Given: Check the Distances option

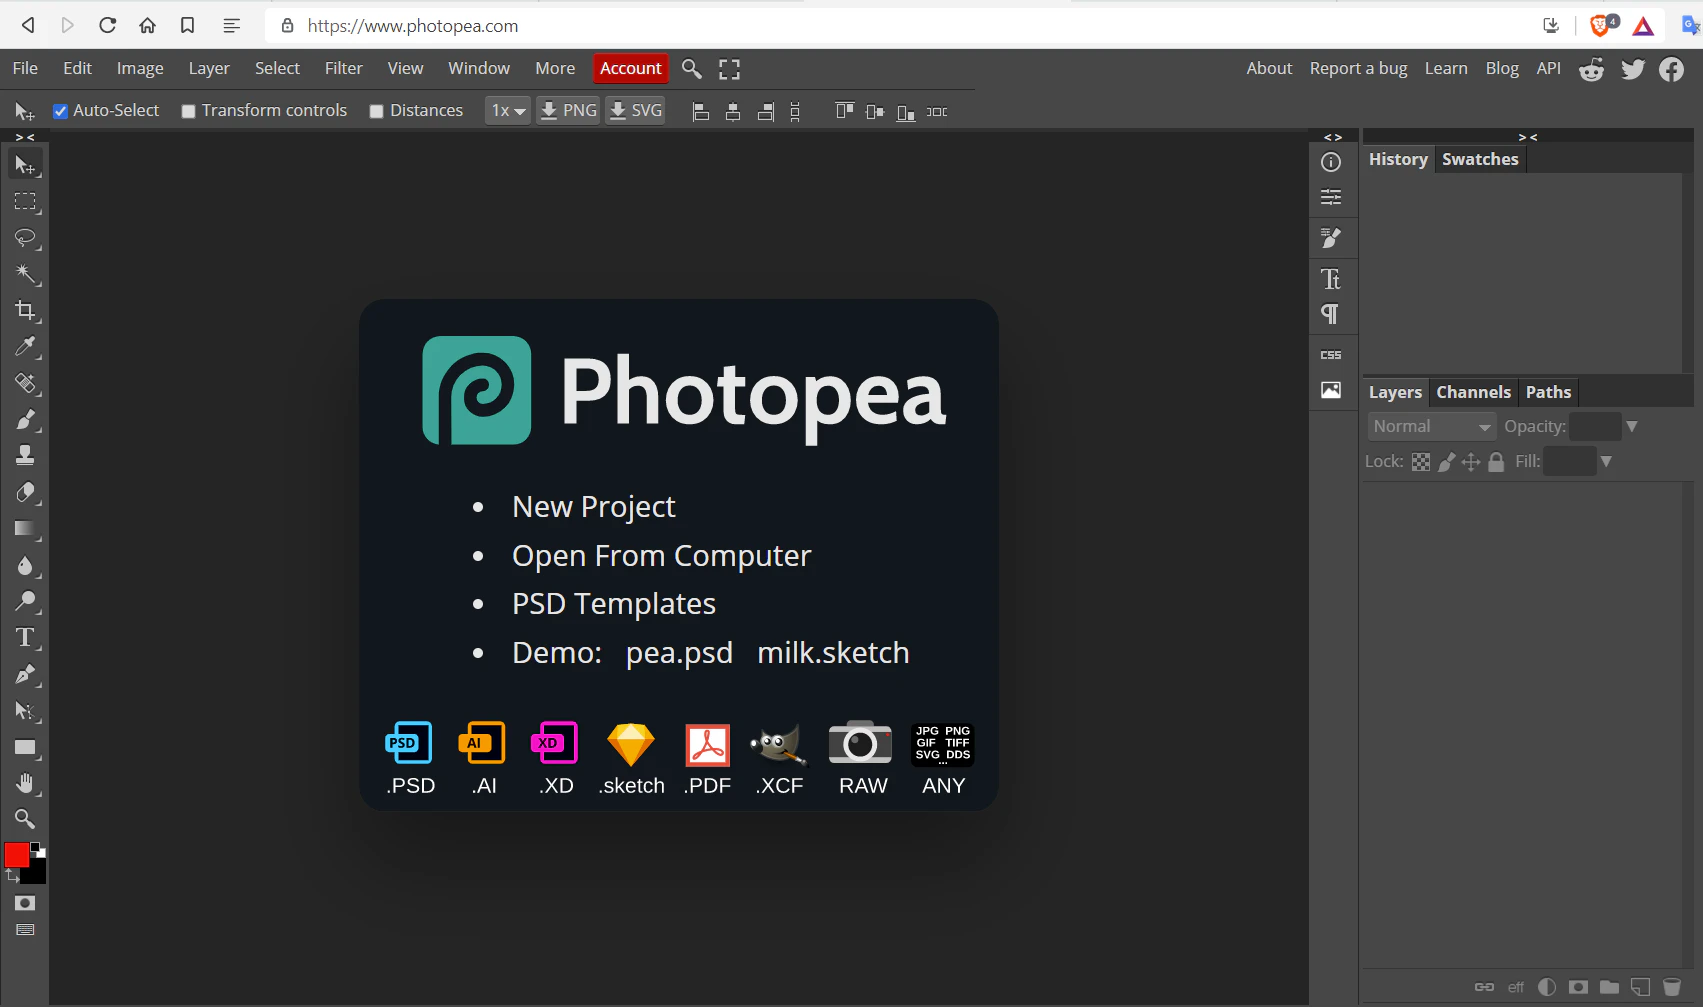Looking at the screenshot, I should coord(377,110).
